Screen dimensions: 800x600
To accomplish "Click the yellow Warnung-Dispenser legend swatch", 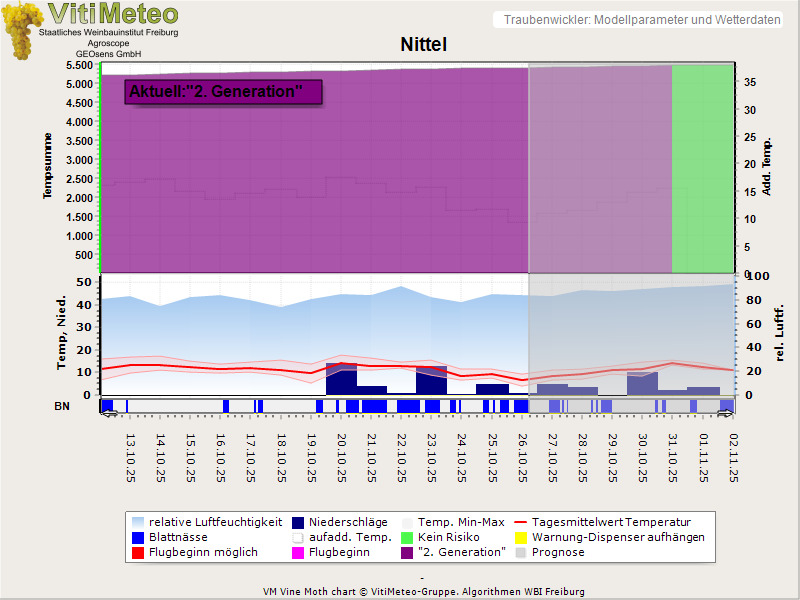I will tap(521, 537).
